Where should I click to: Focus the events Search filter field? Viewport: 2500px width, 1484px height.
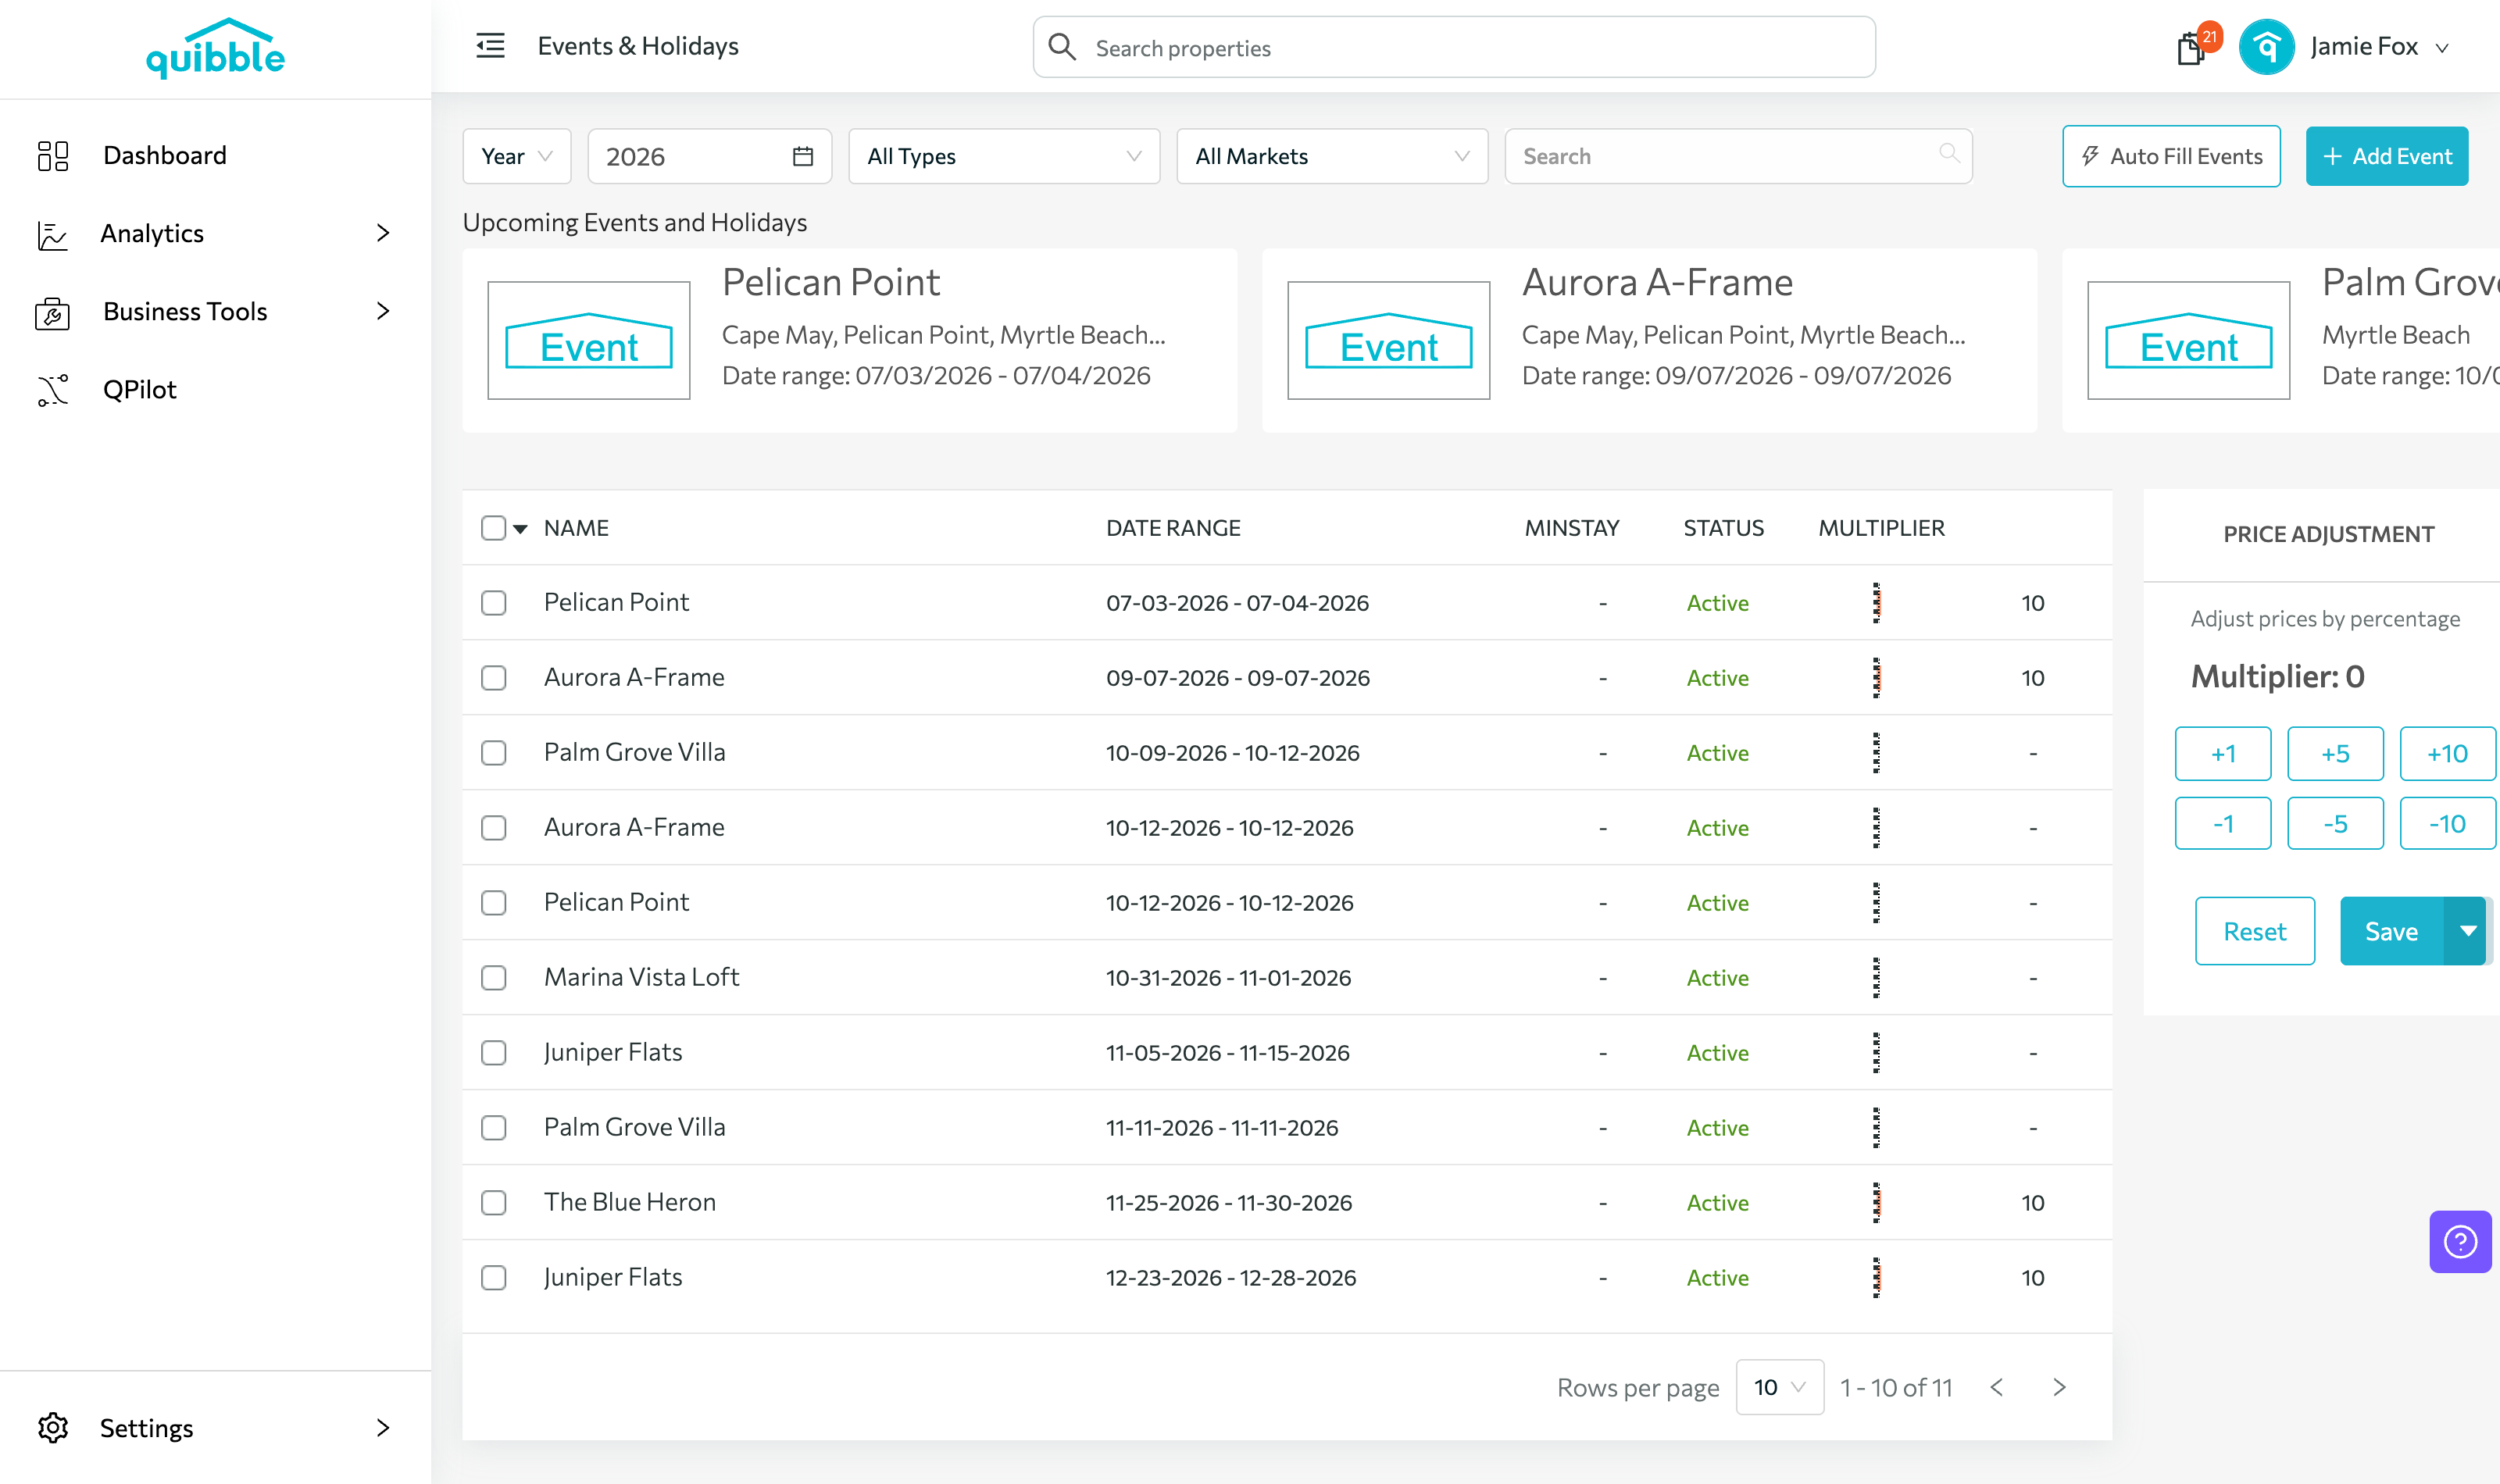(x=1738, y=156)
